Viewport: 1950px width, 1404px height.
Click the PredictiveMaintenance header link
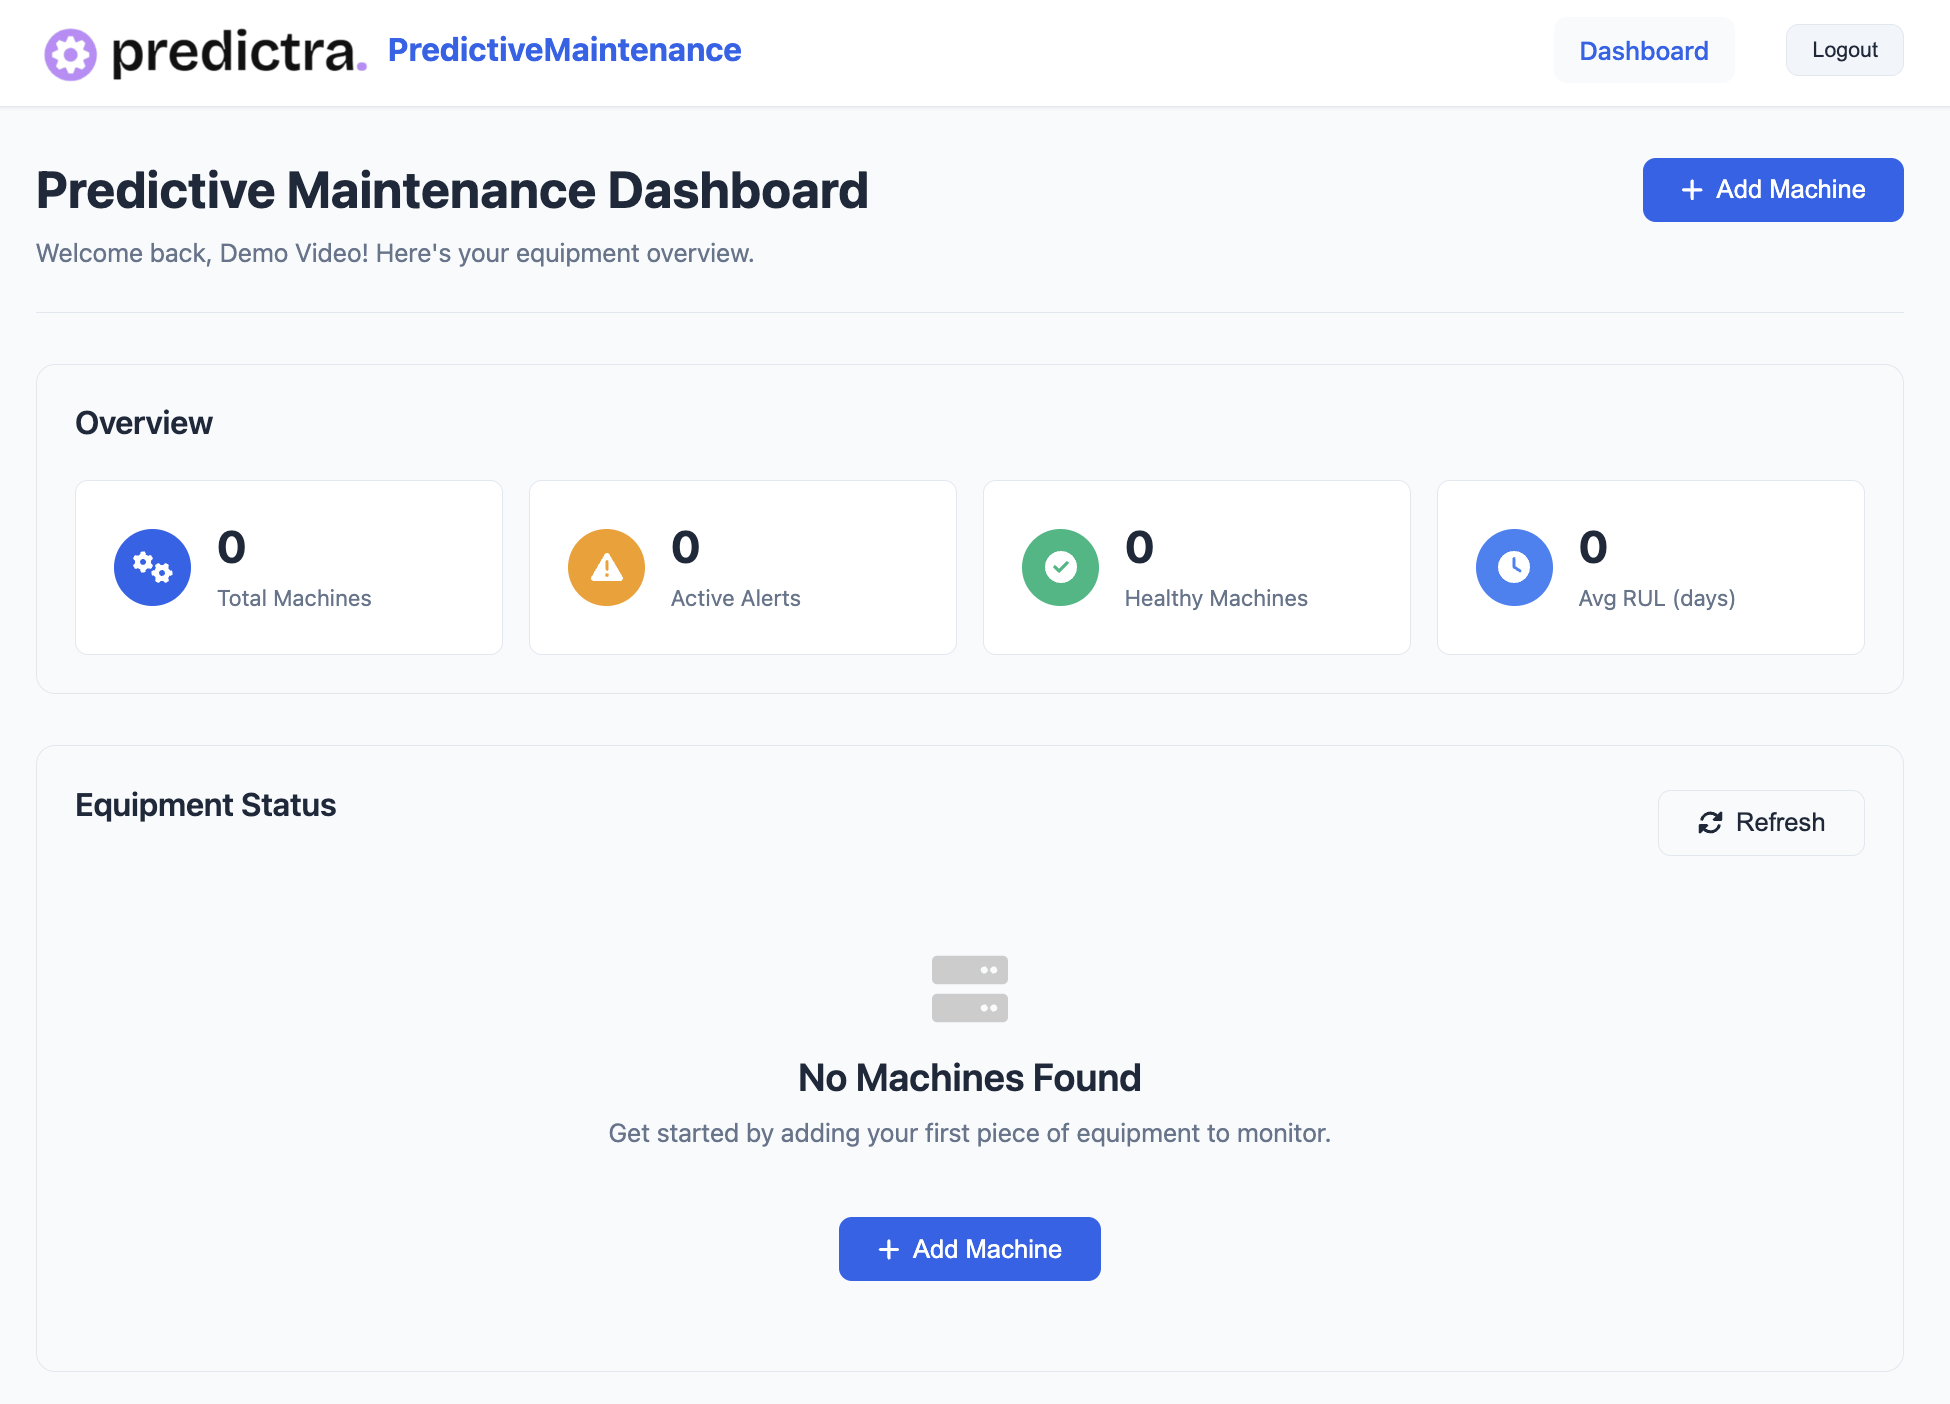click(564, 50)
